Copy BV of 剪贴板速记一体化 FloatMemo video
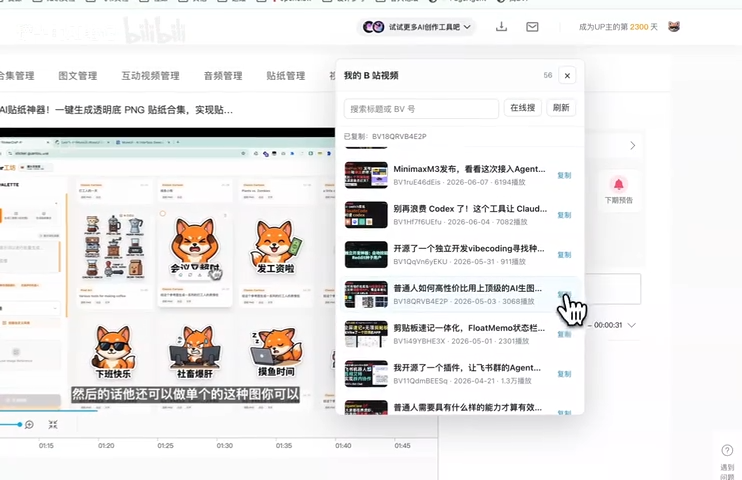 click(564, 334)
